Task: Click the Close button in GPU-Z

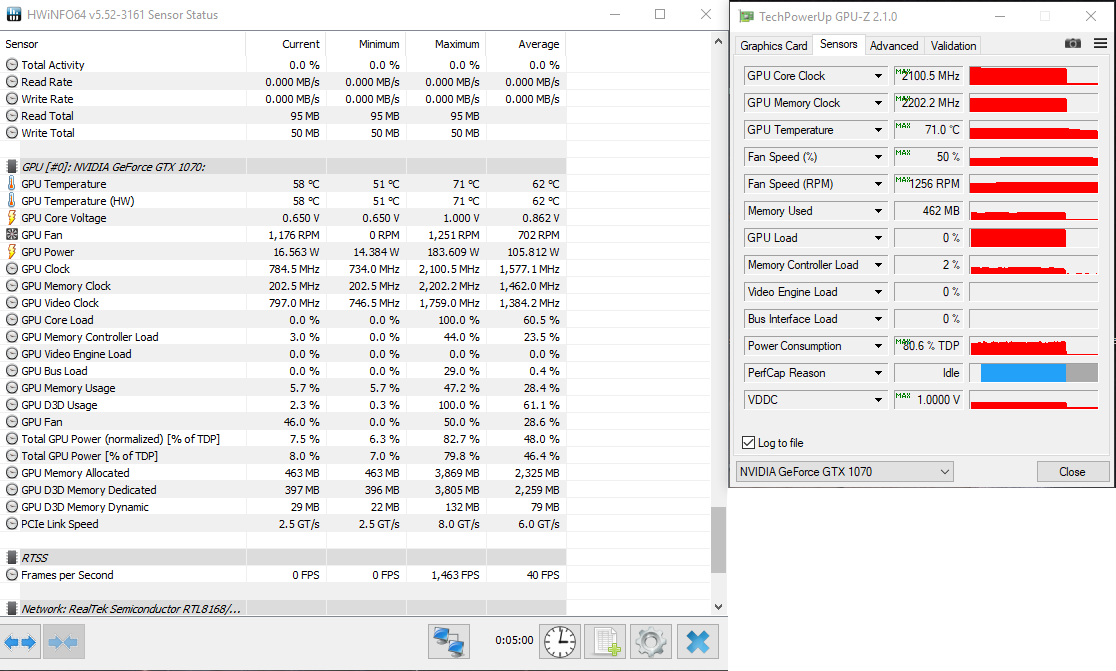Action: tap(1073, 472)
